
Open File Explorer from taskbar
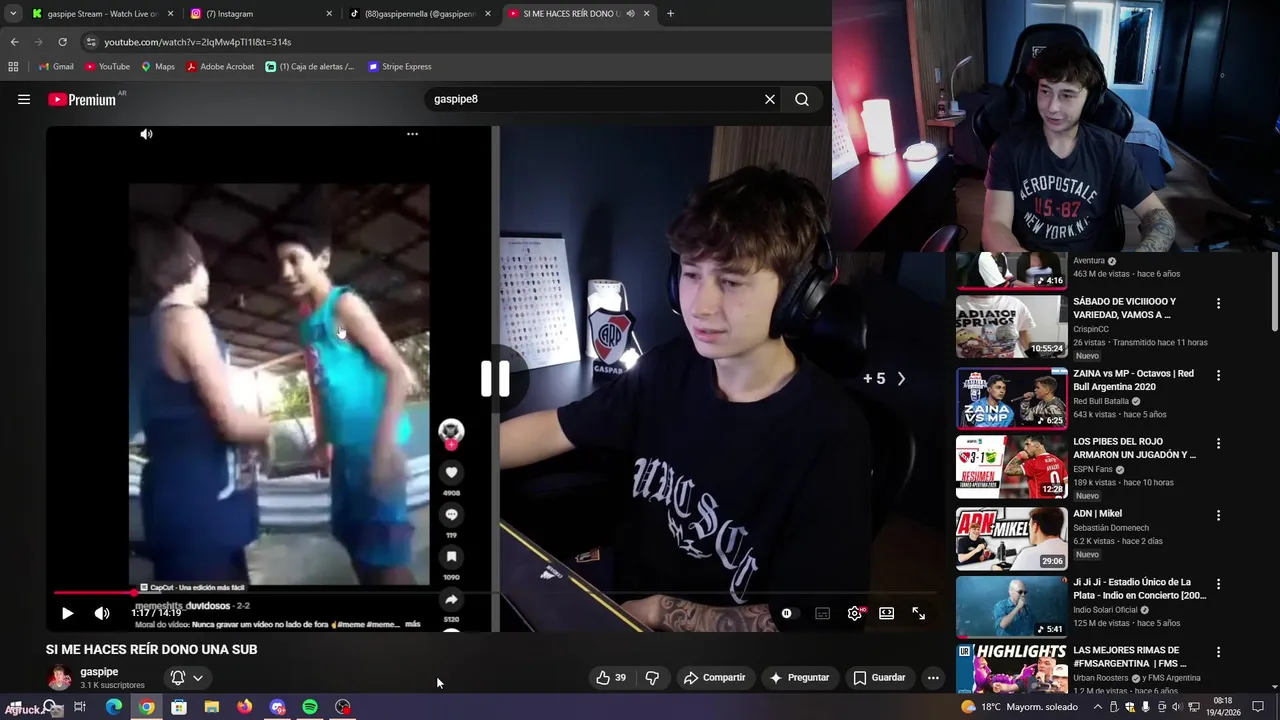[212, 707]
